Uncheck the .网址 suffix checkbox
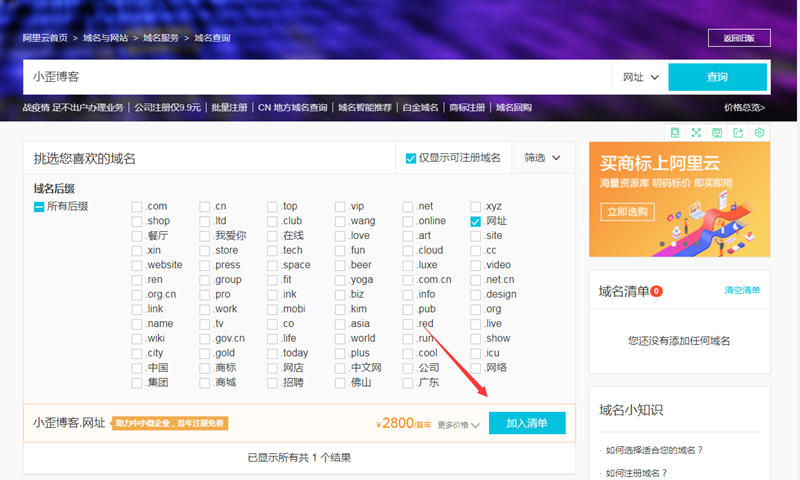Screen dimensions: 800x480 point(476,221)
